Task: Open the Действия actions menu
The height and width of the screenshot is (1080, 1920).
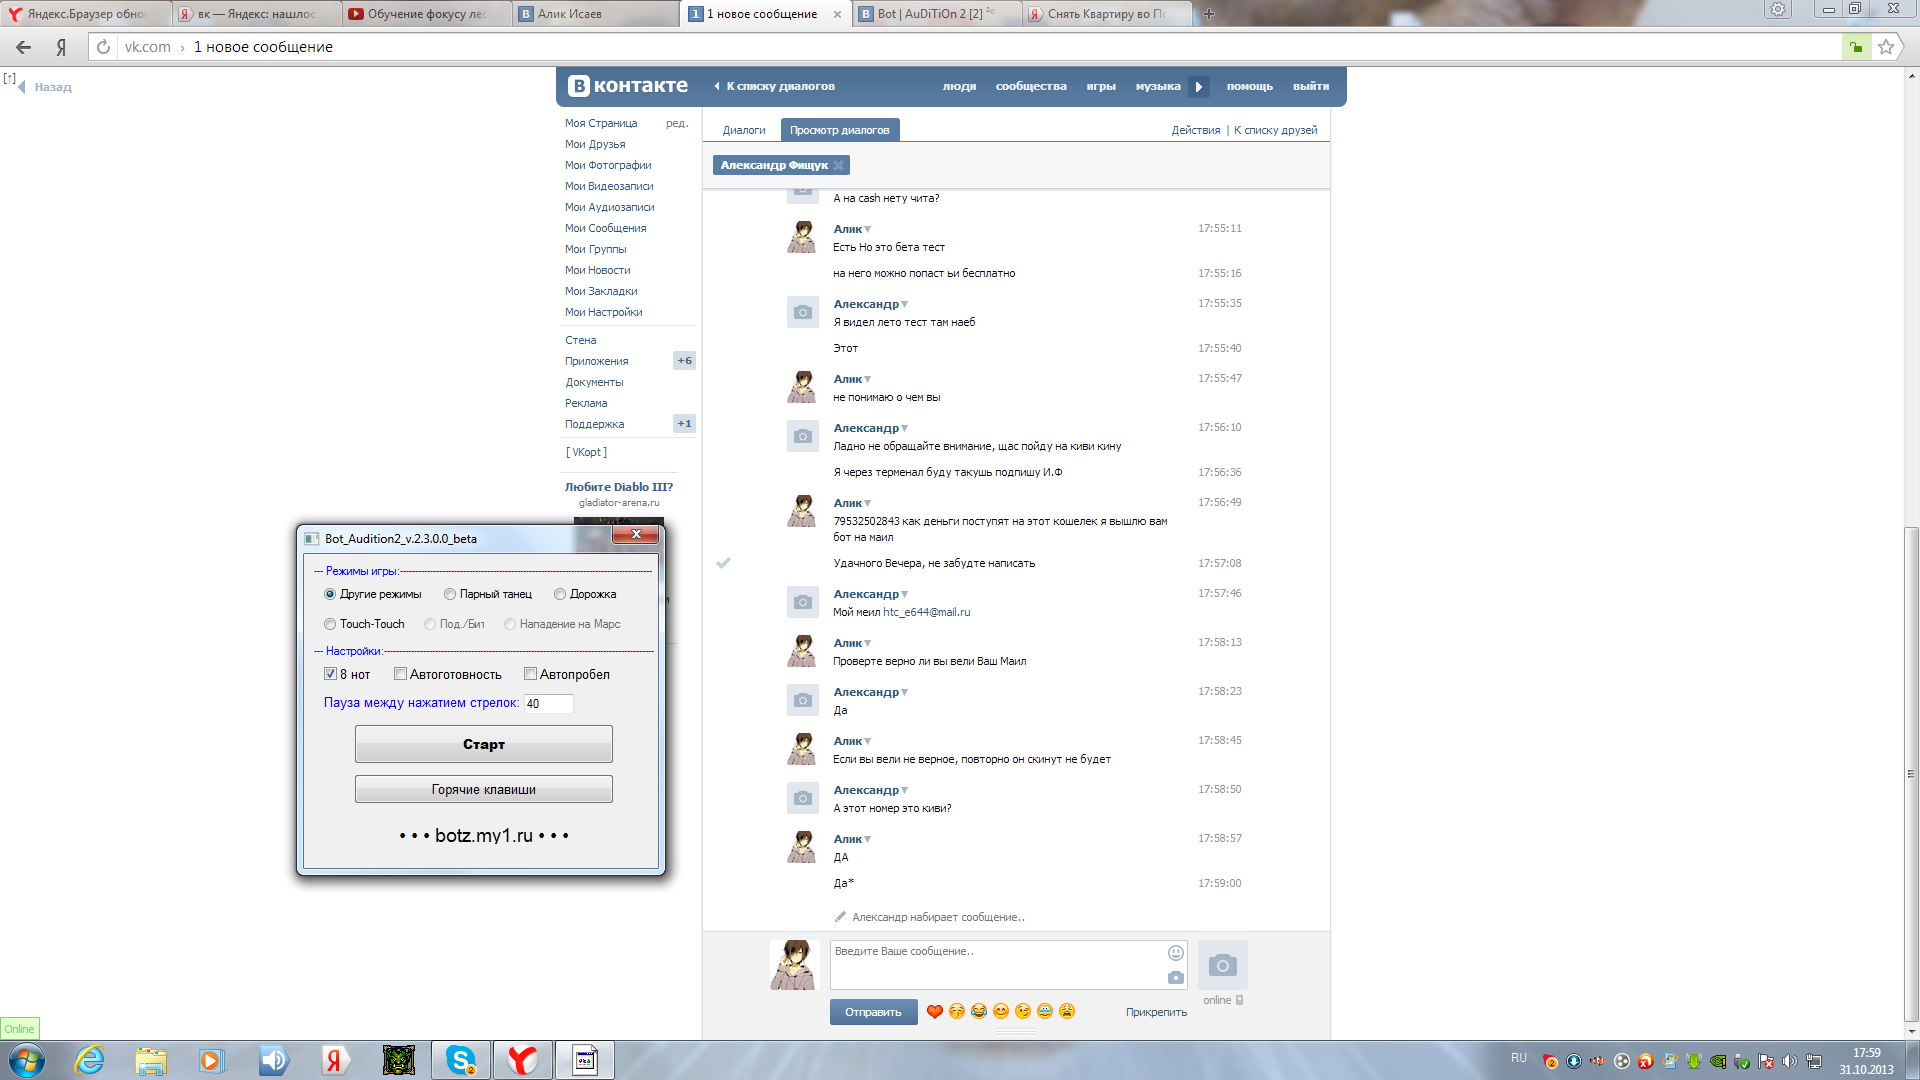Action: pos(1195,130)
